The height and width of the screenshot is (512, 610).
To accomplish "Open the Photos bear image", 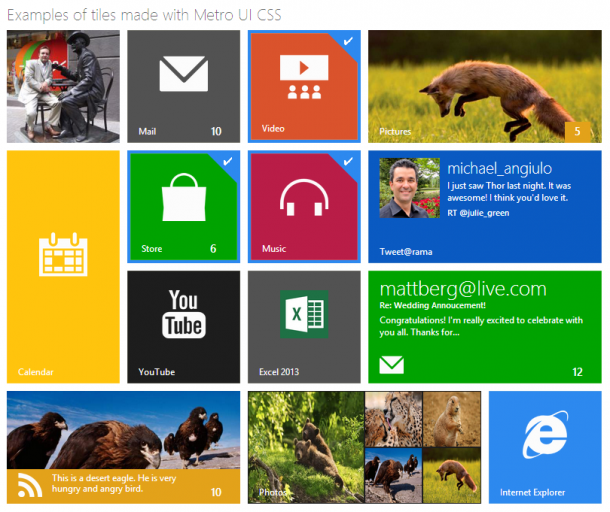I will (304, 446).
